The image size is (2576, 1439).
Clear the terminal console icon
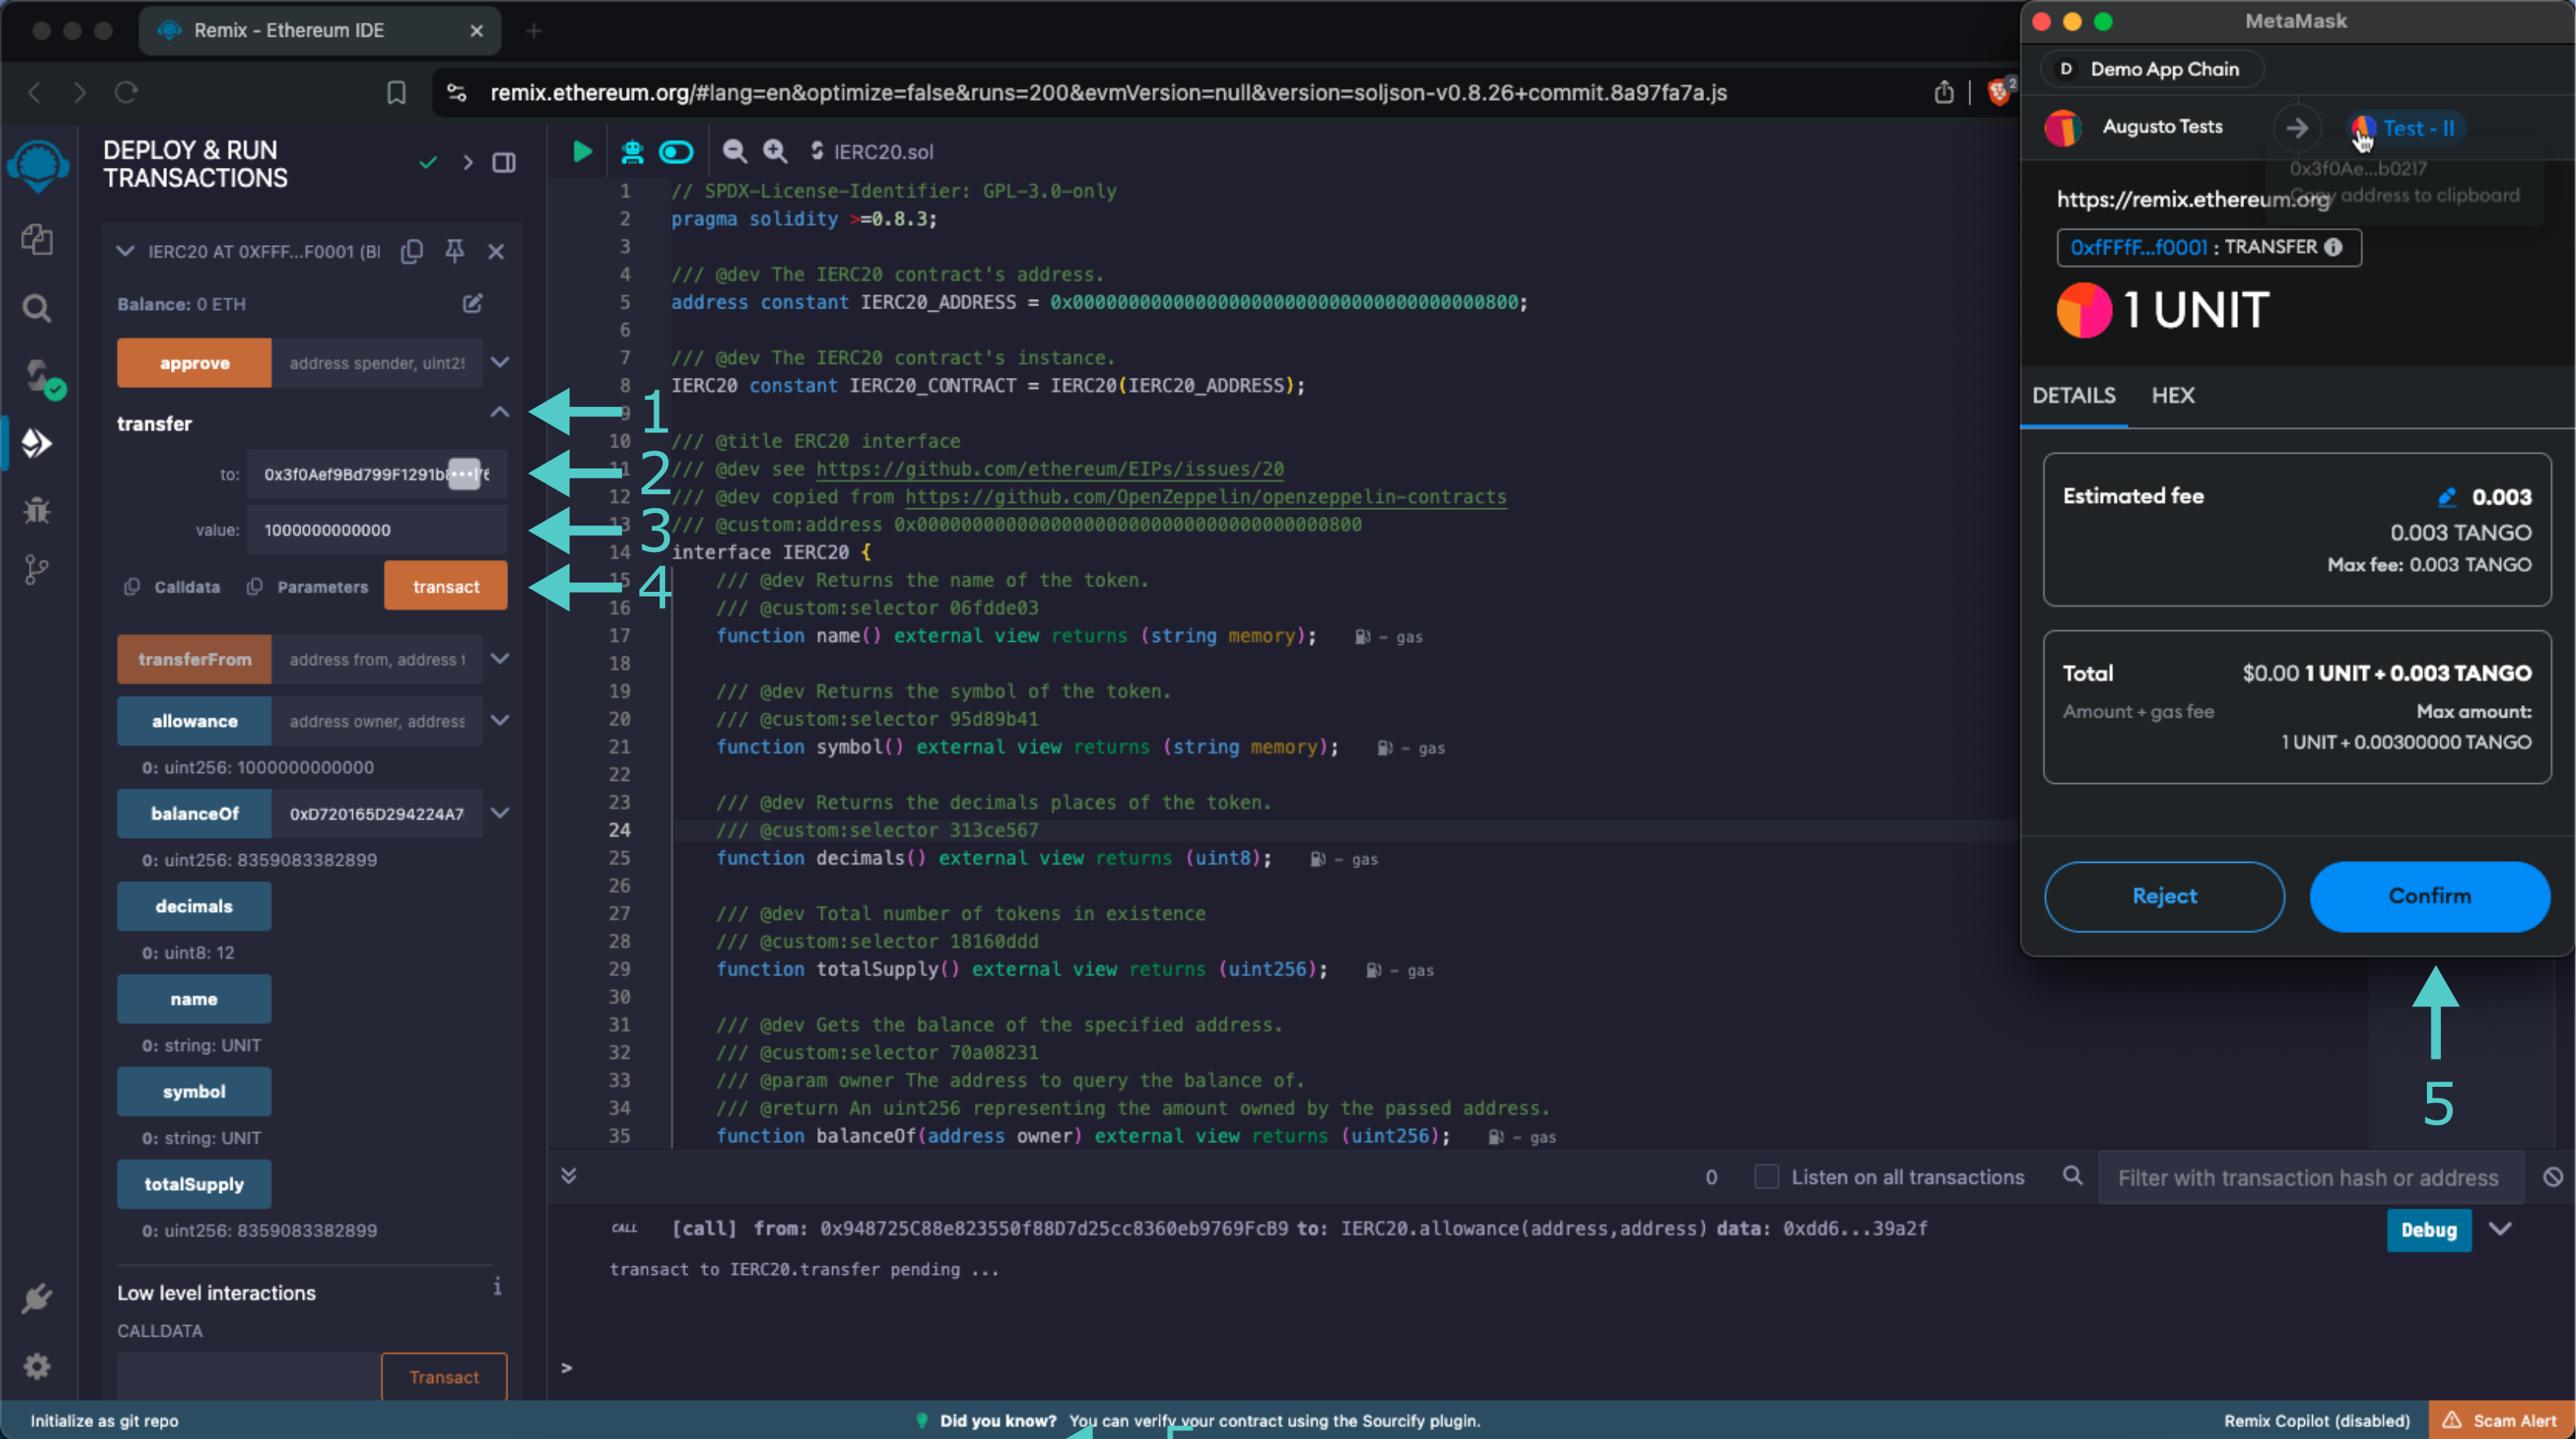tap(2553, 1177)
